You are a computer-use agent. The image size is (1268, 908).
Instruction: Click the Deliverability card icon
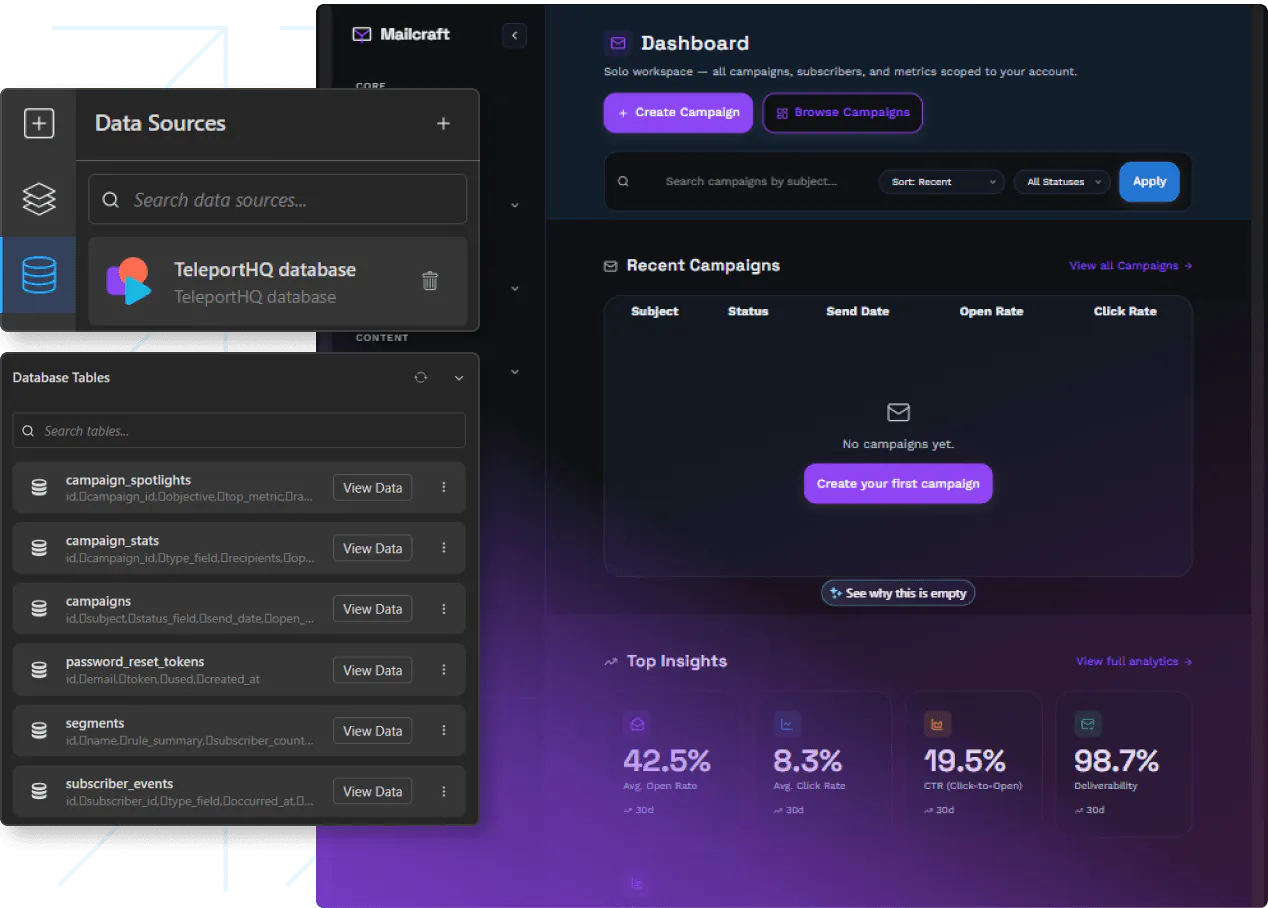coord(1088,724)
